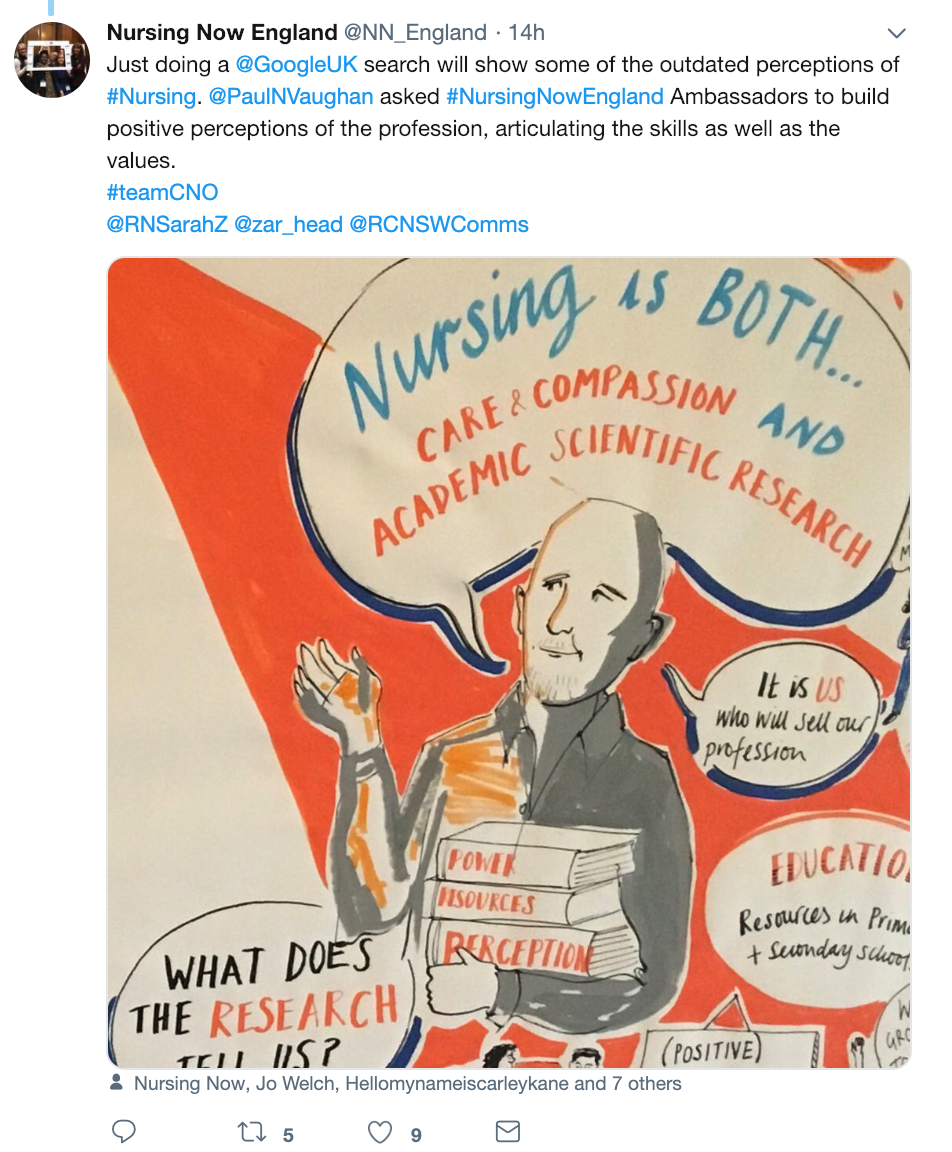Open the #Nursing hashtag
952x1152 pixels.
(151, 96)
